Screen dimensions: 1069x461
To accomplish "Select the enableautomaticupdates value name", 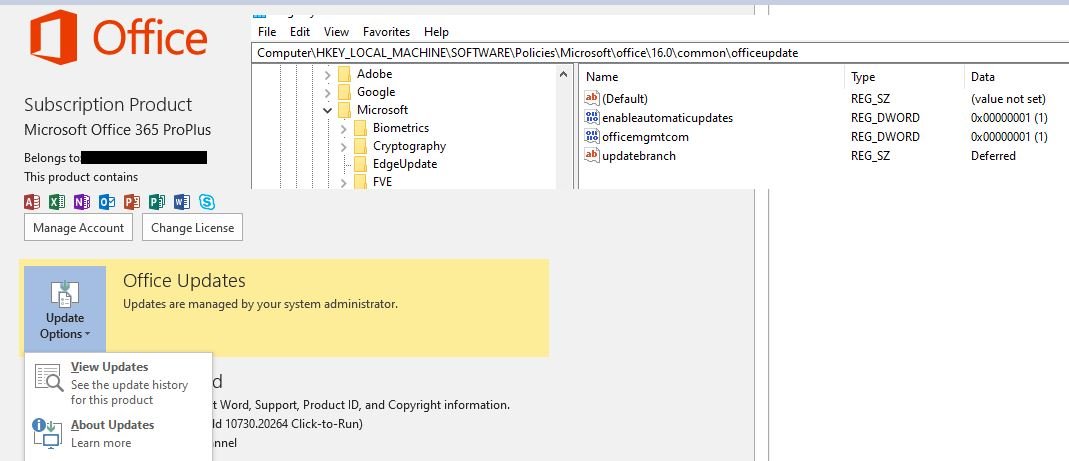I will tap(667, 118).
